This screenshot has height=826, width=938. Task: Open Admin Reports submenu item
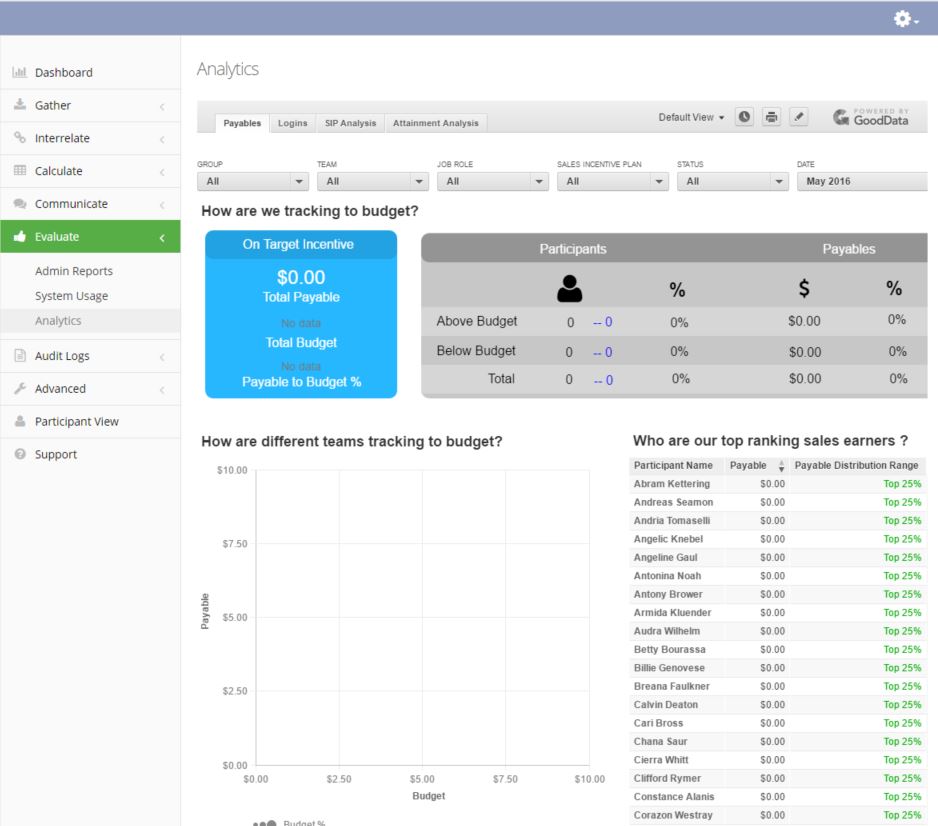coord(74,271)
